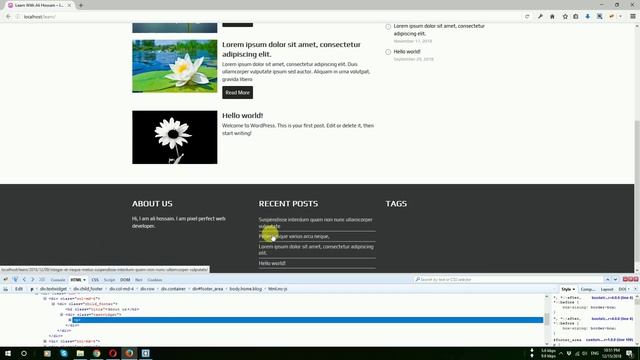
Task: Open File Explorer from the taskbar
Action: [x=80, y=353]
